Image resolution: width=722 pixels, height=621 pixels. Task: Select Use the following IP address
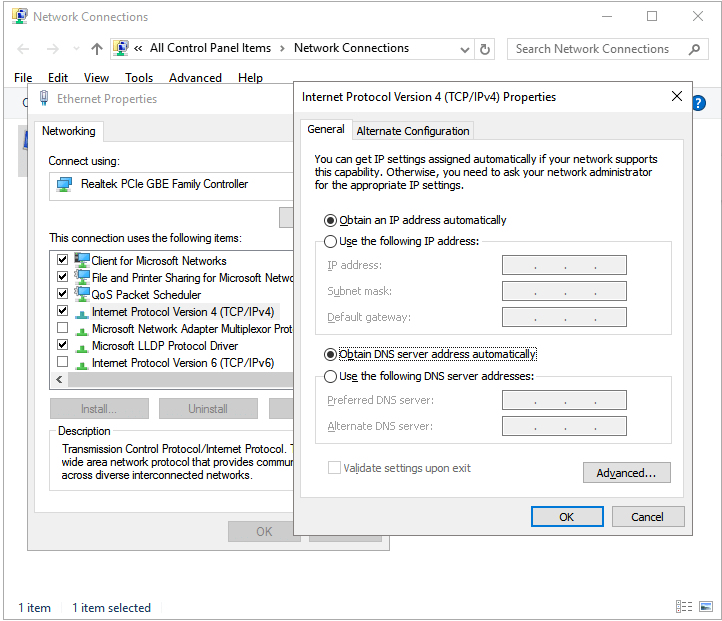coord(331,242)
